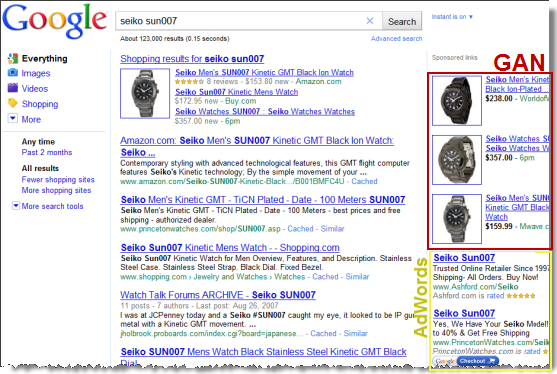Screen dimensions: 557x374
Task: Open the www.Ashford.com/Seiko URL
Action: (x=475, y=287)
